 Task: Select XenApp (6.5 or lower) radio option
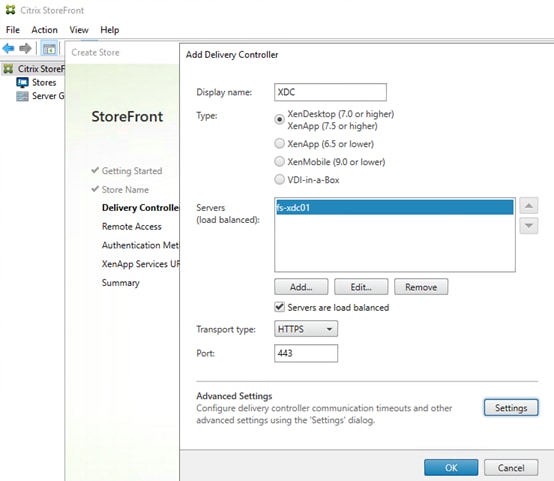[x=279, y=143]
